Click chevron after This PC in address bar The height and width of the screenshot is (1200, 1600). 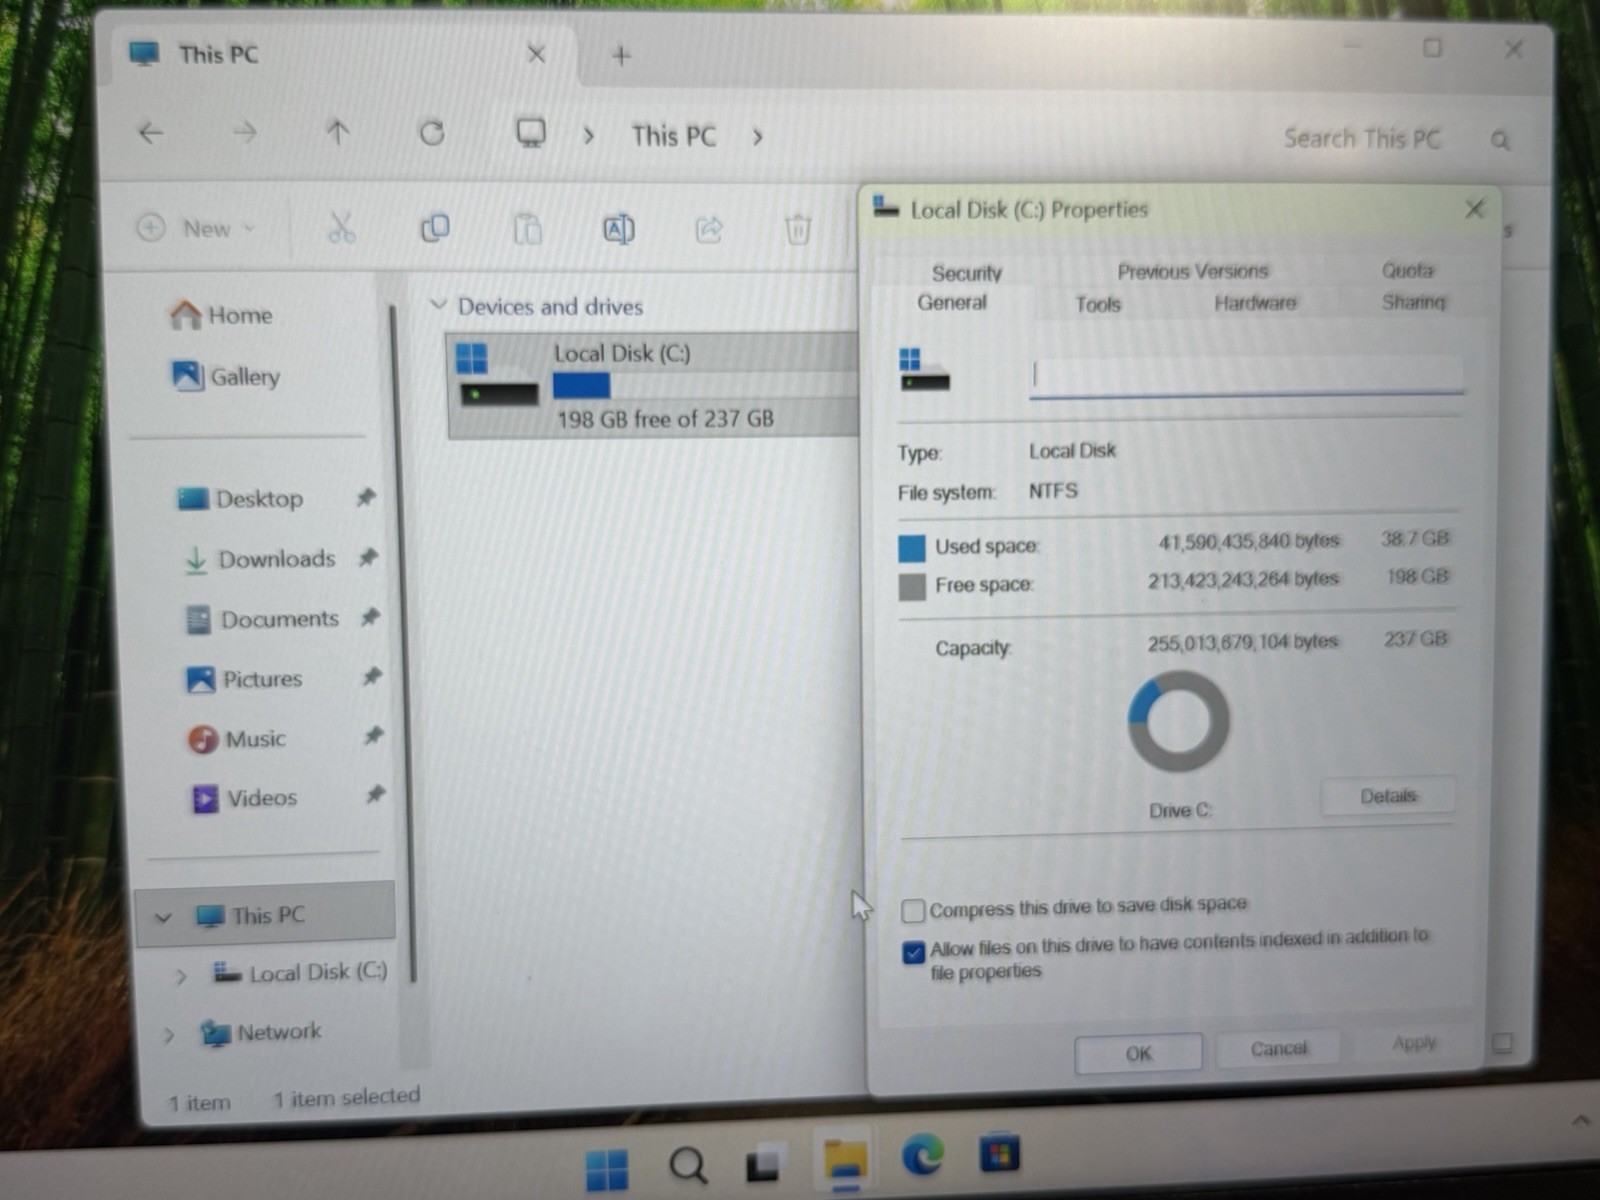coord(757,137)
